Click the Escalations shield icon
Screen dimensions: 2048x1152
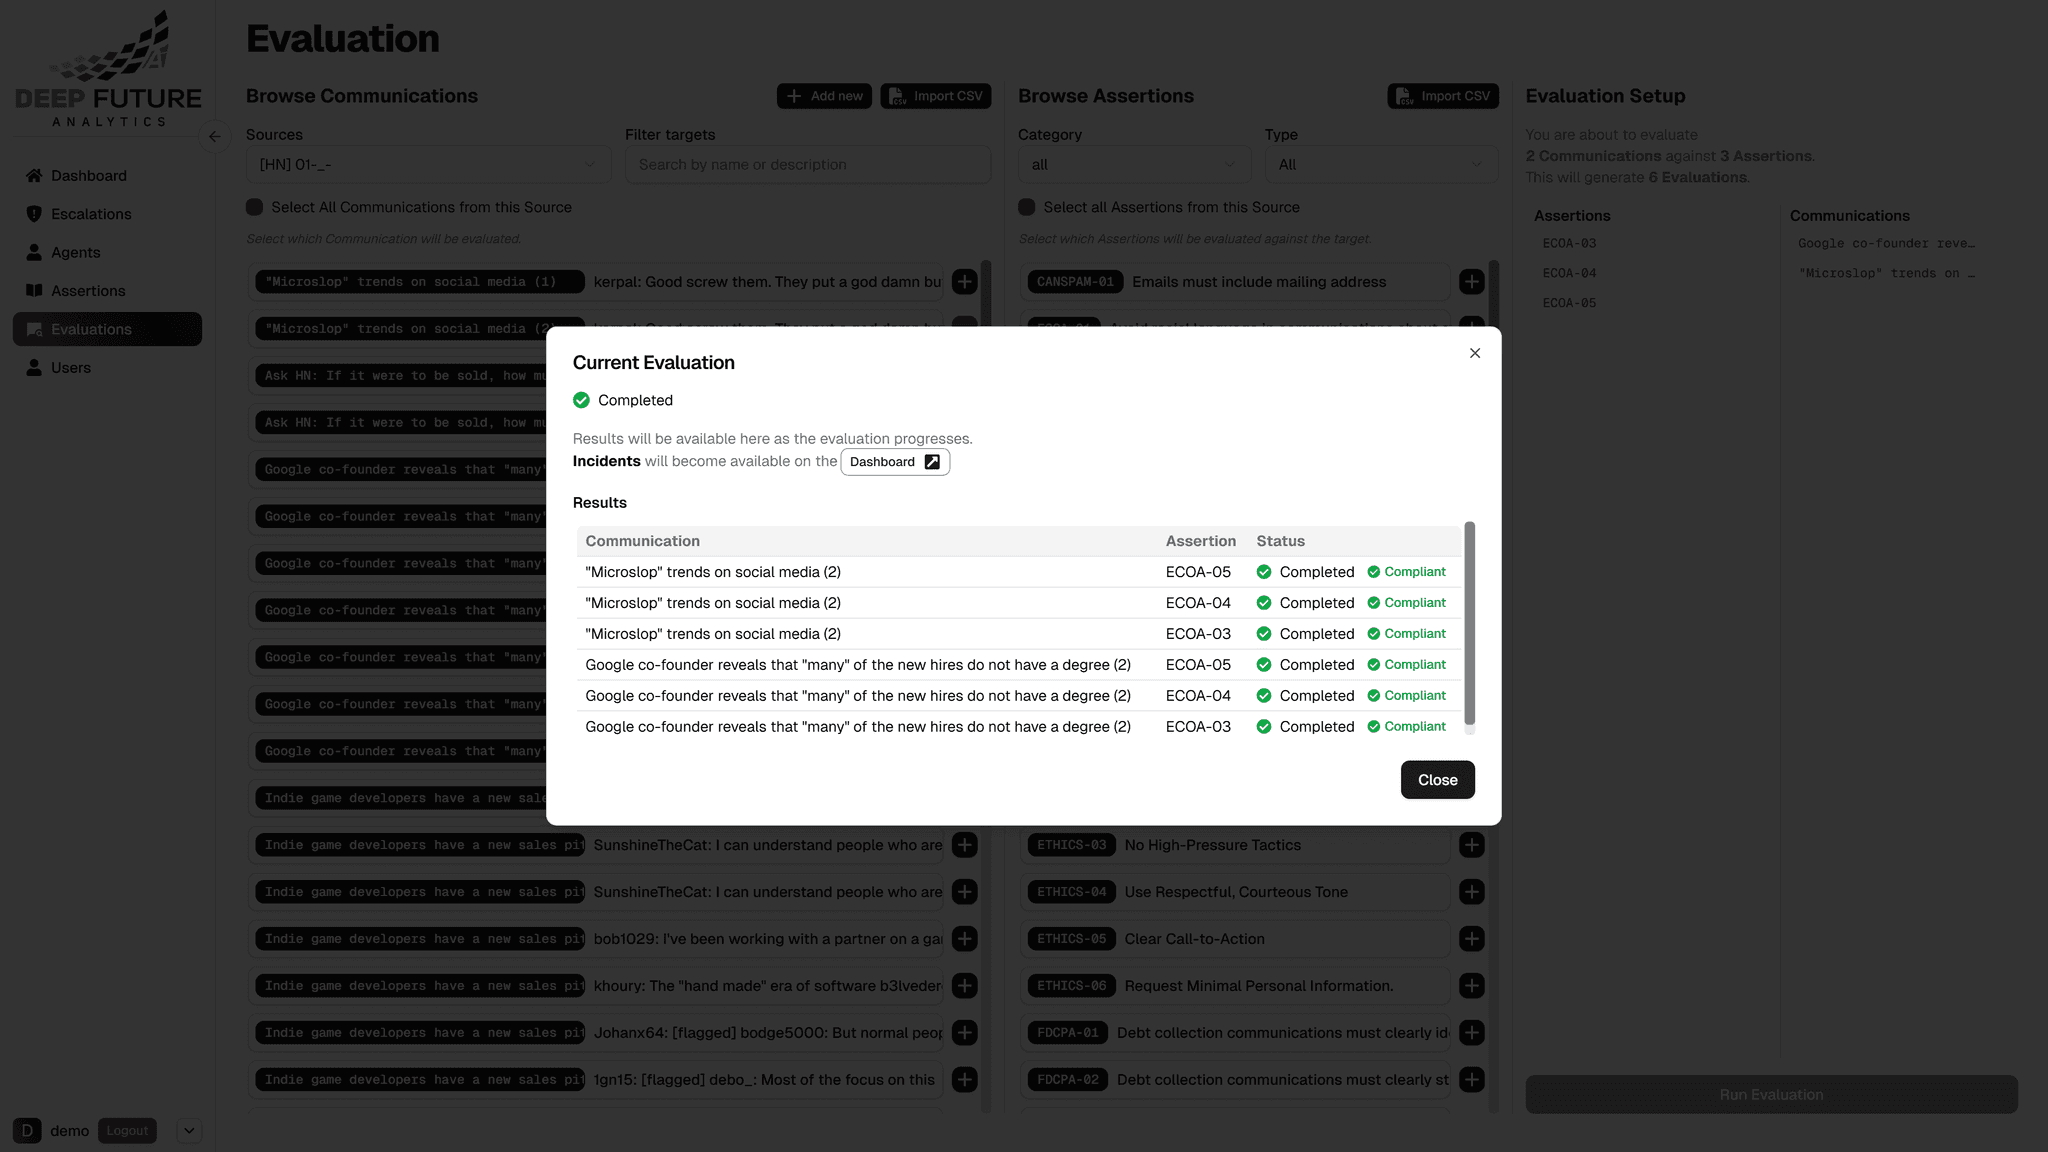click(34, 214)
